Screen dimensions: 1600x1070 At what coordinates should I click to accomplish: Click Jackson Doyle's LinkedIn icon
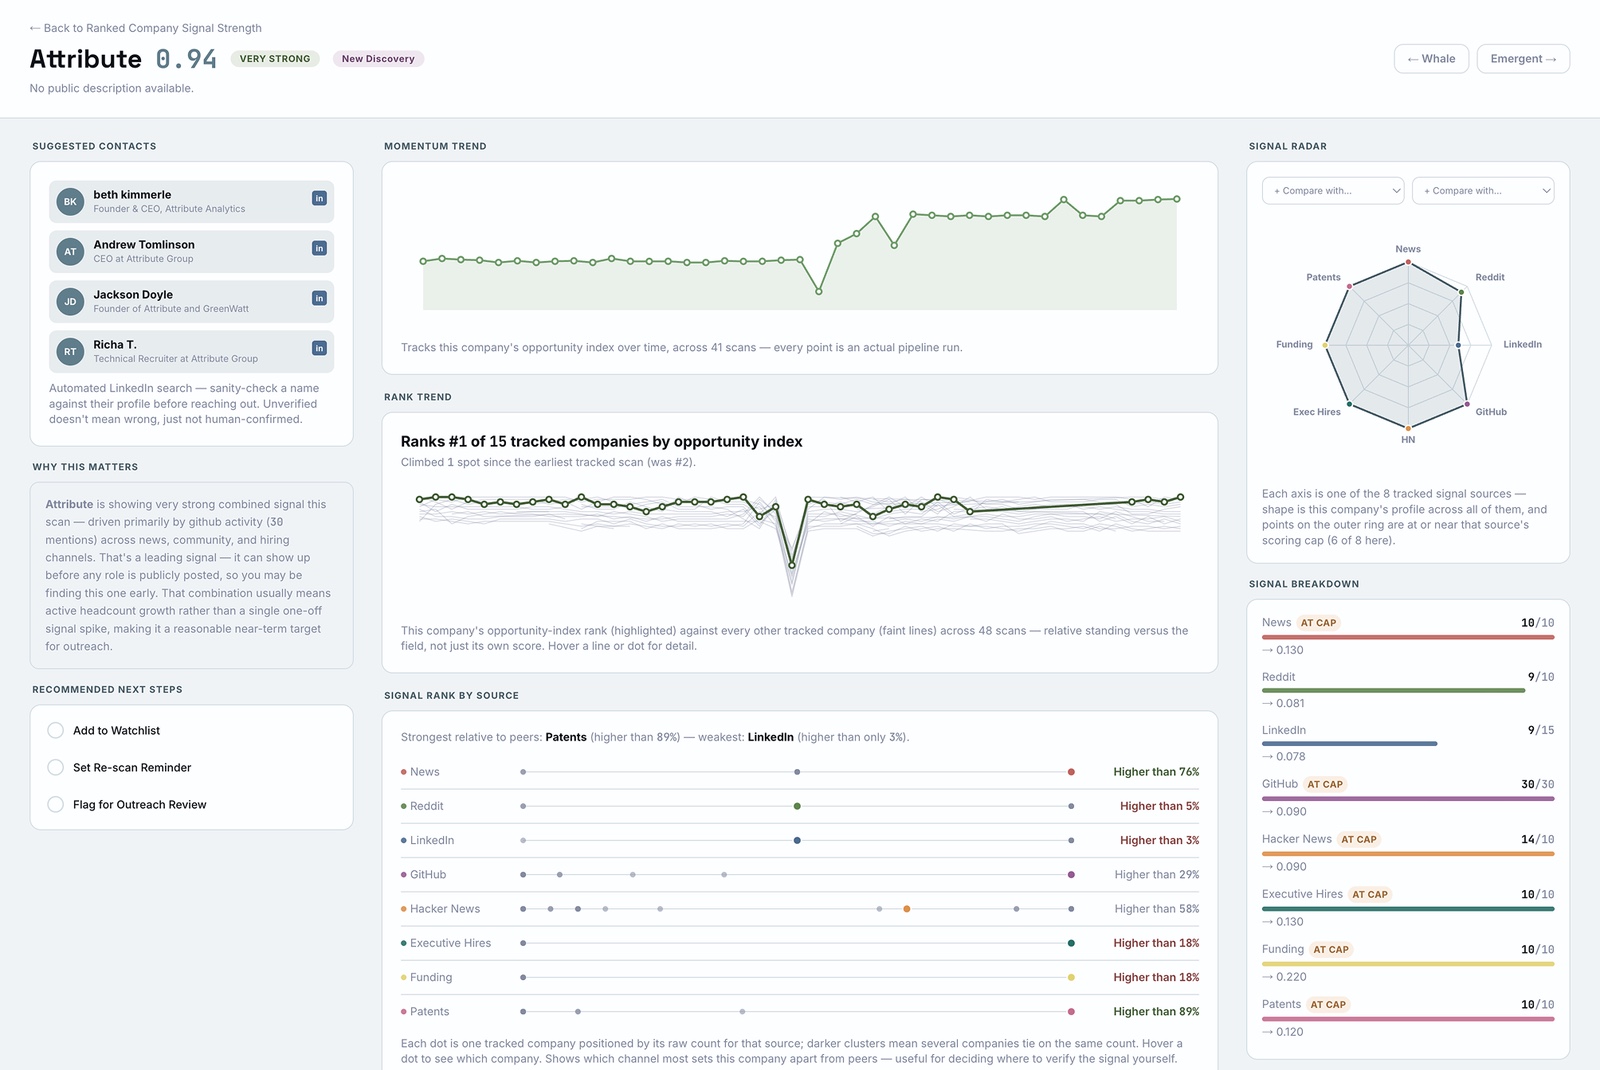(319, 298)
